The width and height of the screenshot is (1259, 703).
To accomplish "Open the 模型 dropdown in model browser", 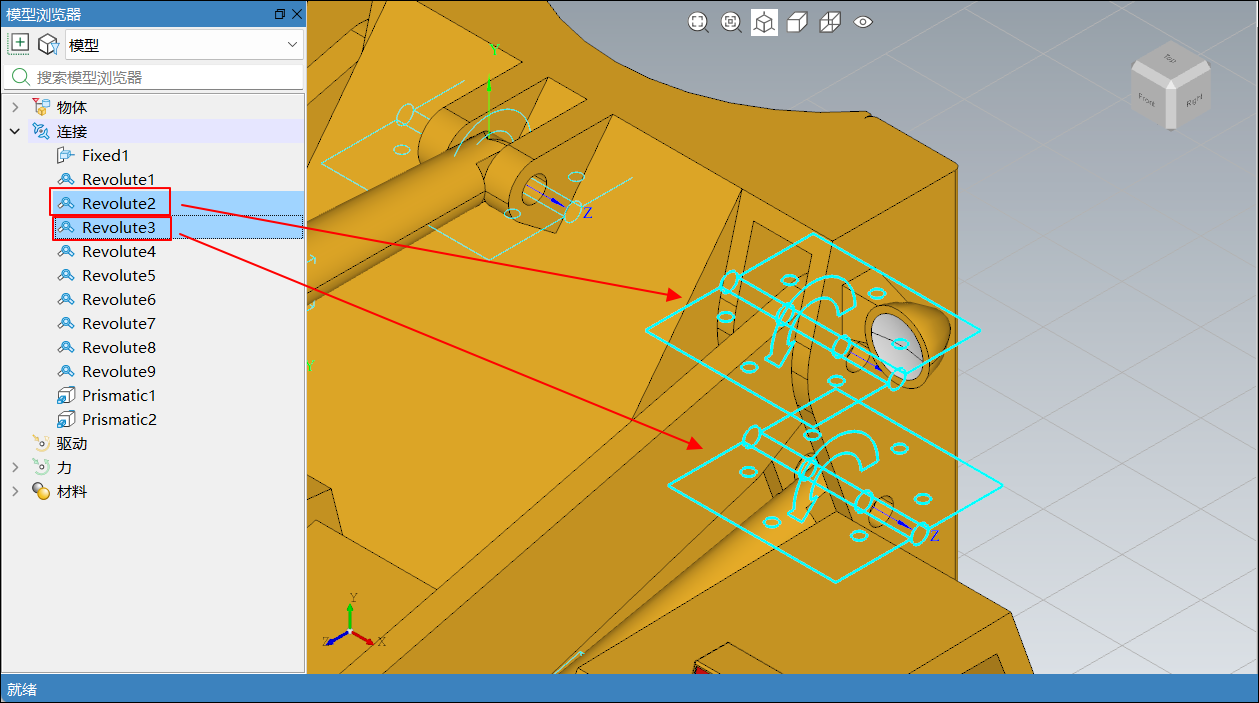I will [x=184, y=45].
